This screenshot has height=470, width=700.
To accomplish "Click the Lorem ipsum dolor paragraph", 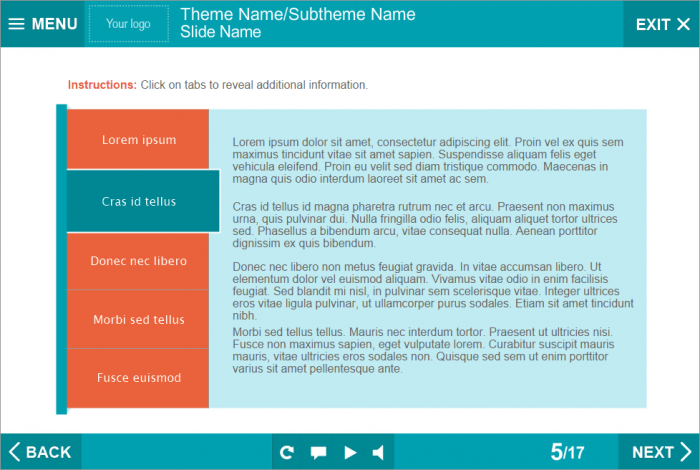I will tap(428, 160).
